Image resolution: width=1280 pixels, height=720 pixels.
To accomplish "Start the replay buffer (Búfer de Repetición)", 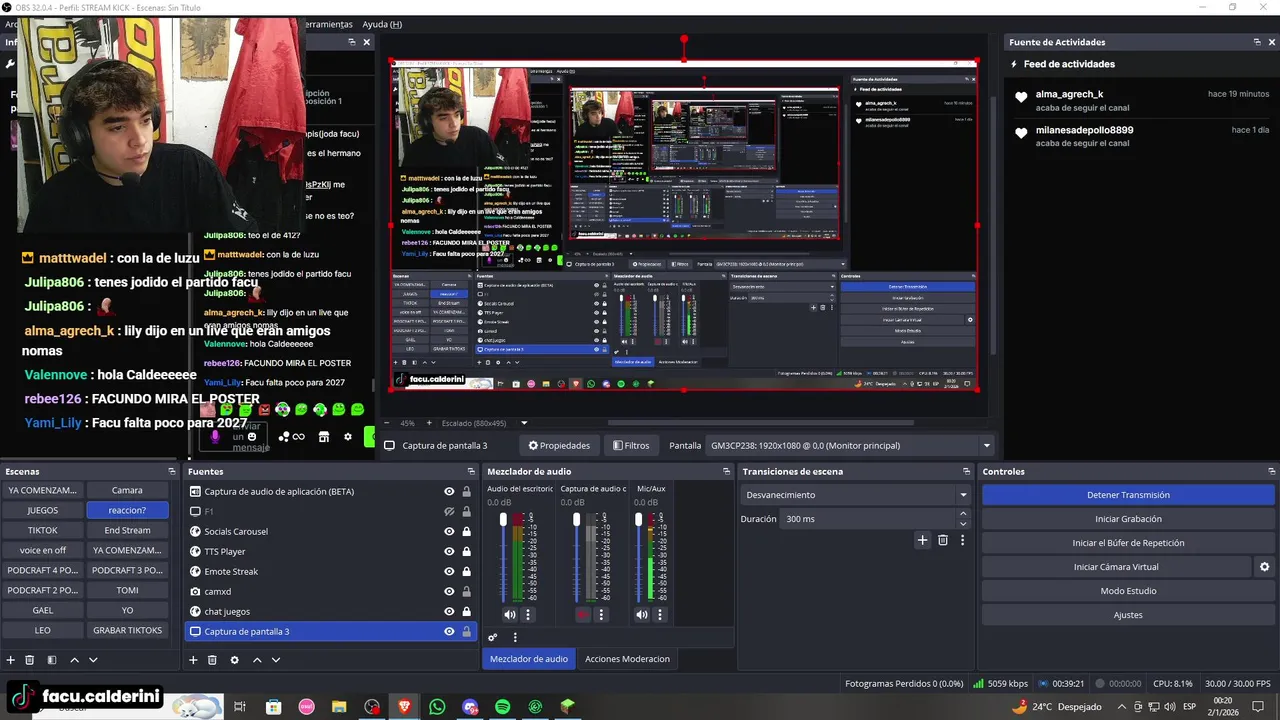I will click(1128, 543).
